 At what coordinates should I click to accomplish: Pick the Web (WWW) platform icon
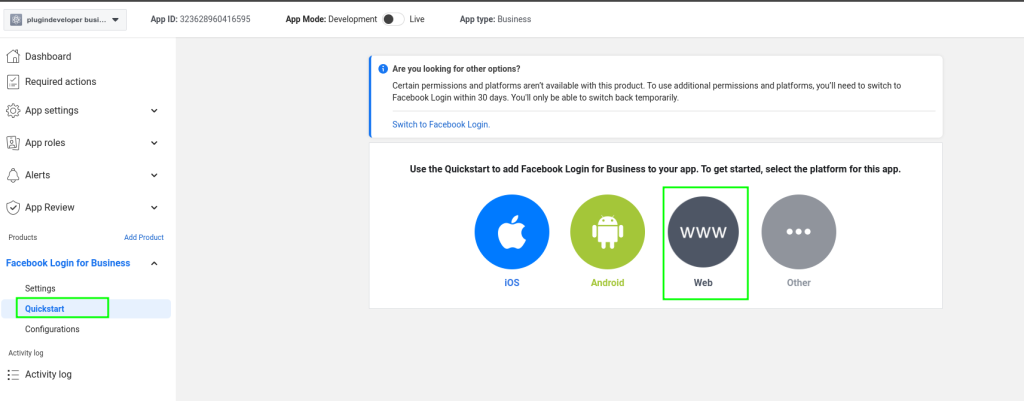point(703,231)
